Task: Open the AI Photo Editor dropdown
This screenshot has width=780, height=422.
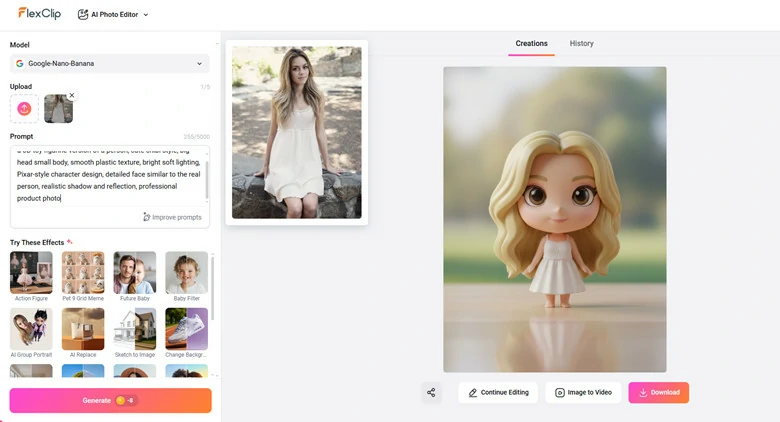Action: (x=113, y=14)
